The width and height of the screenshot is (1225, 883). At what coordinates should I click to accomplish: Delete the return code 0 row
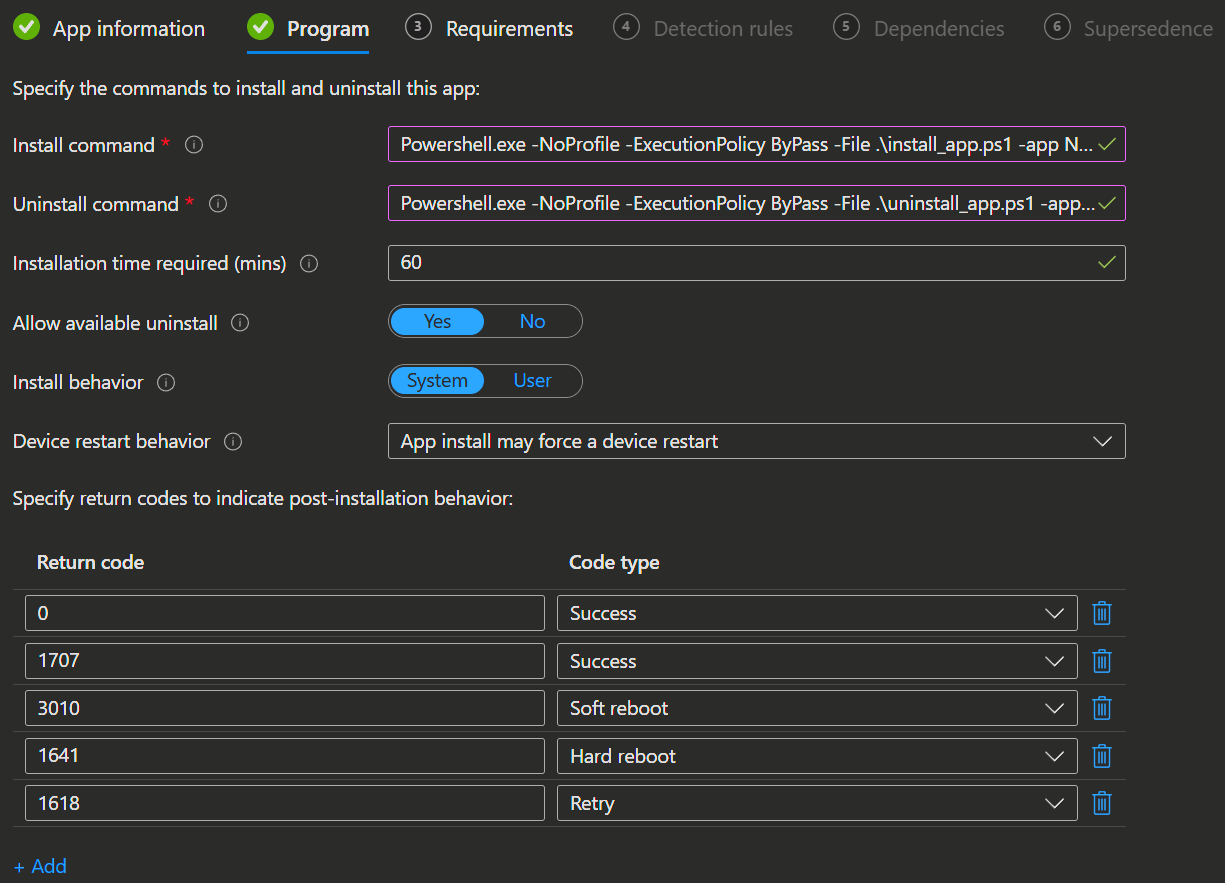tap(1102, 613)
